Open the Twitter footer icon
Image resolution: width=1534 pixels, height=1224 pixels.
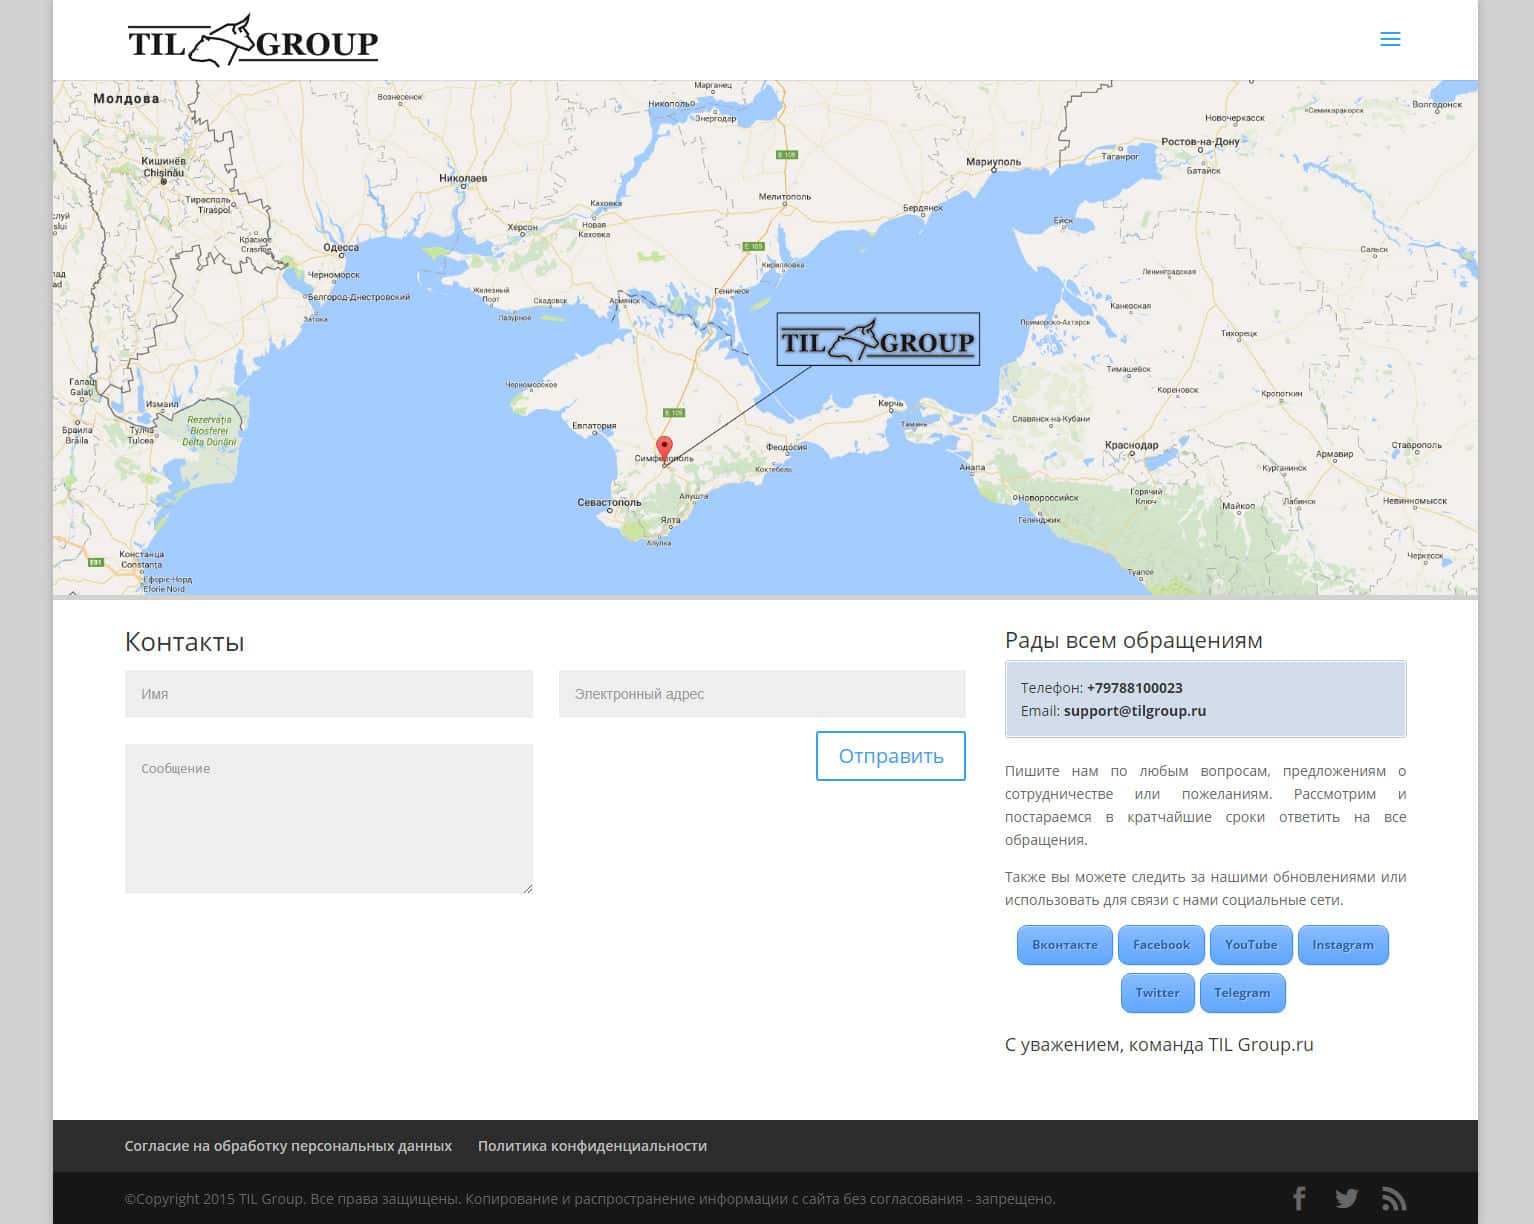(x=1346, y=1197)
